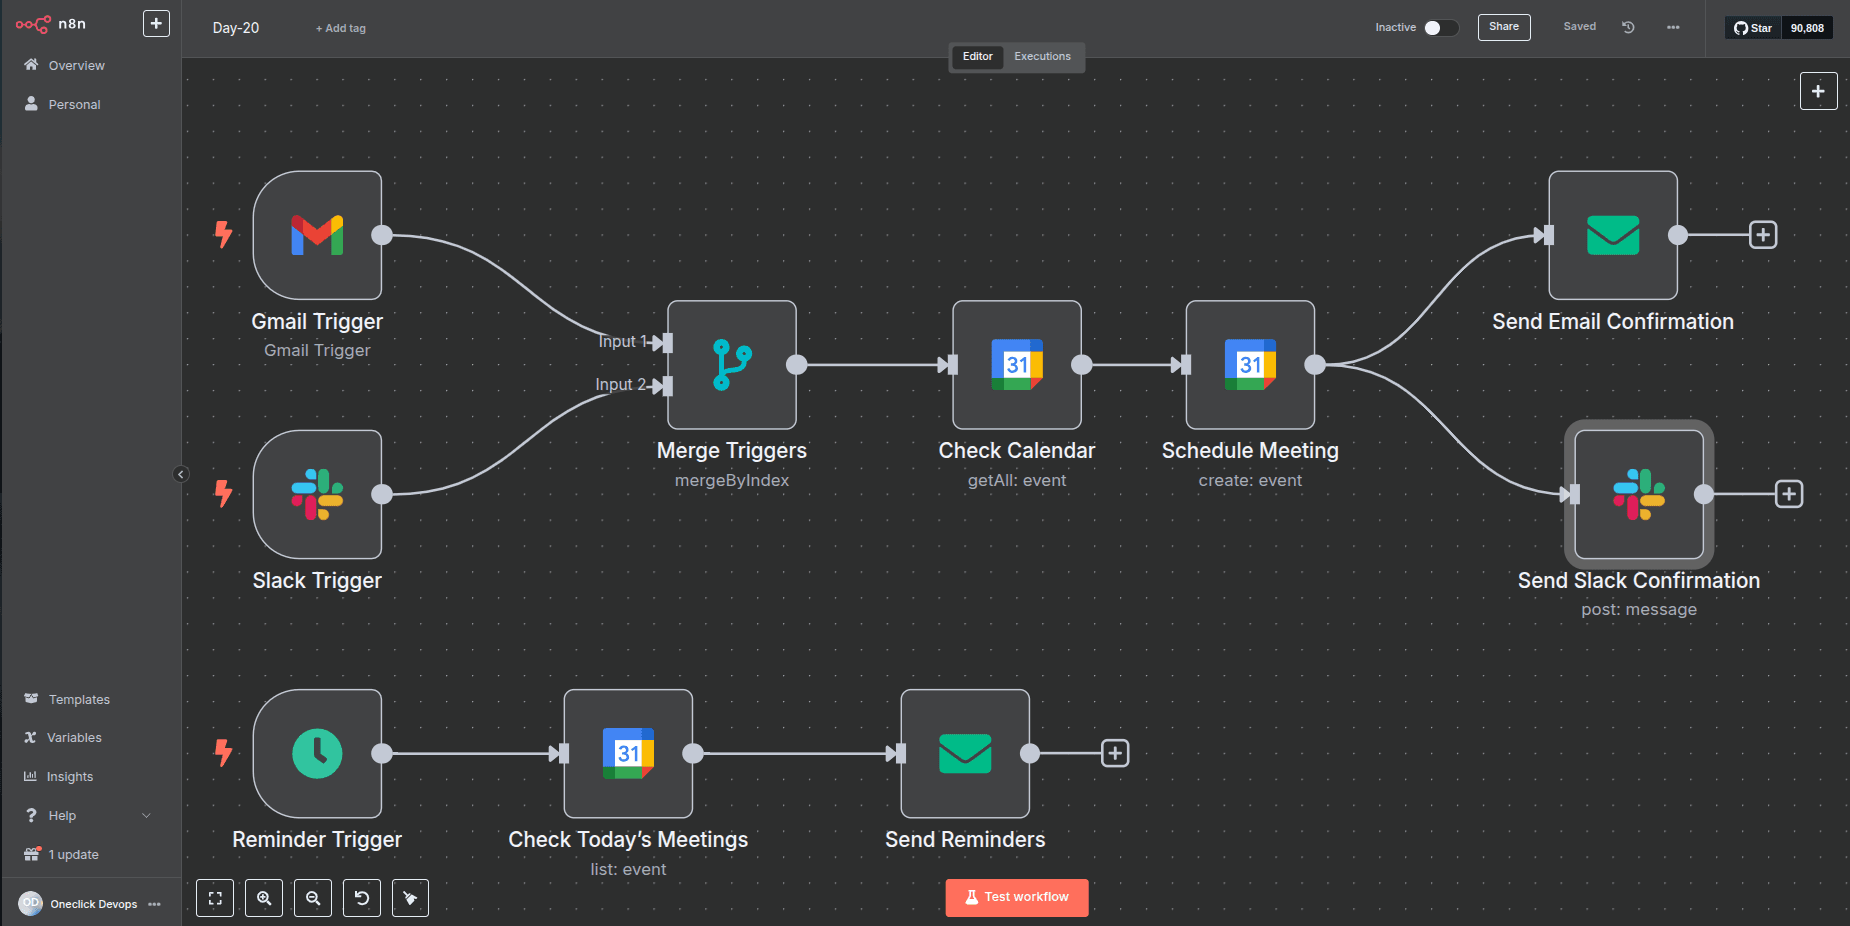Click the + Add tag link
Viewport: 1850px width, 926px height.
pos(341,28)
